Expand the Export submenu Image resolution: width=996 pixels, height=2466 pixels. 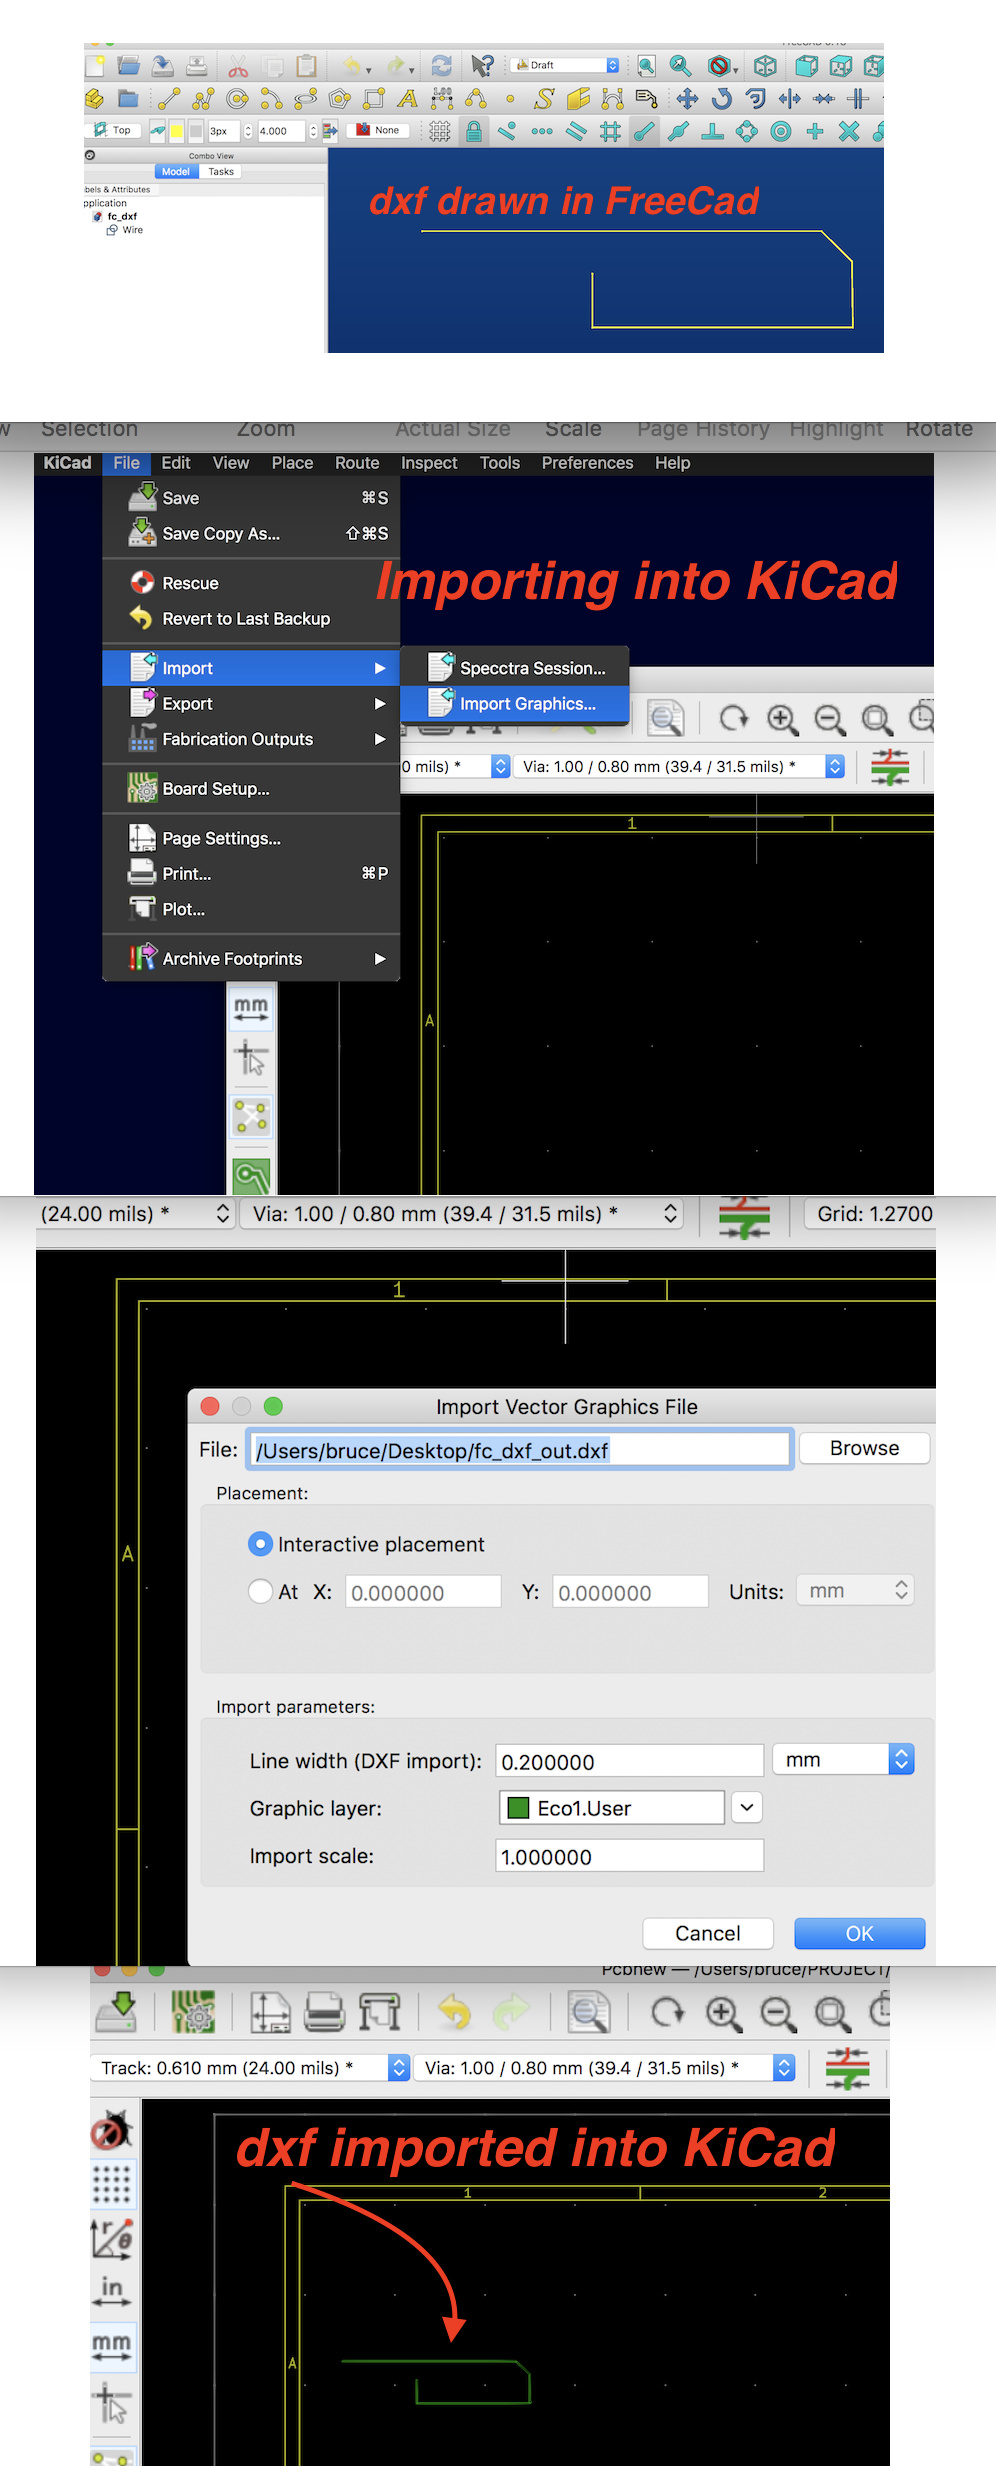click(251, 703)
